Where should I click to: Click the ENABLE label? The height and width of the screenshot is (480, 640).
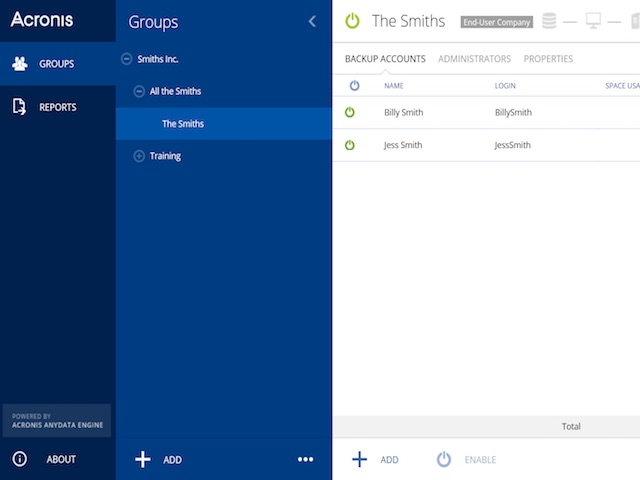(x=480, y=460)
